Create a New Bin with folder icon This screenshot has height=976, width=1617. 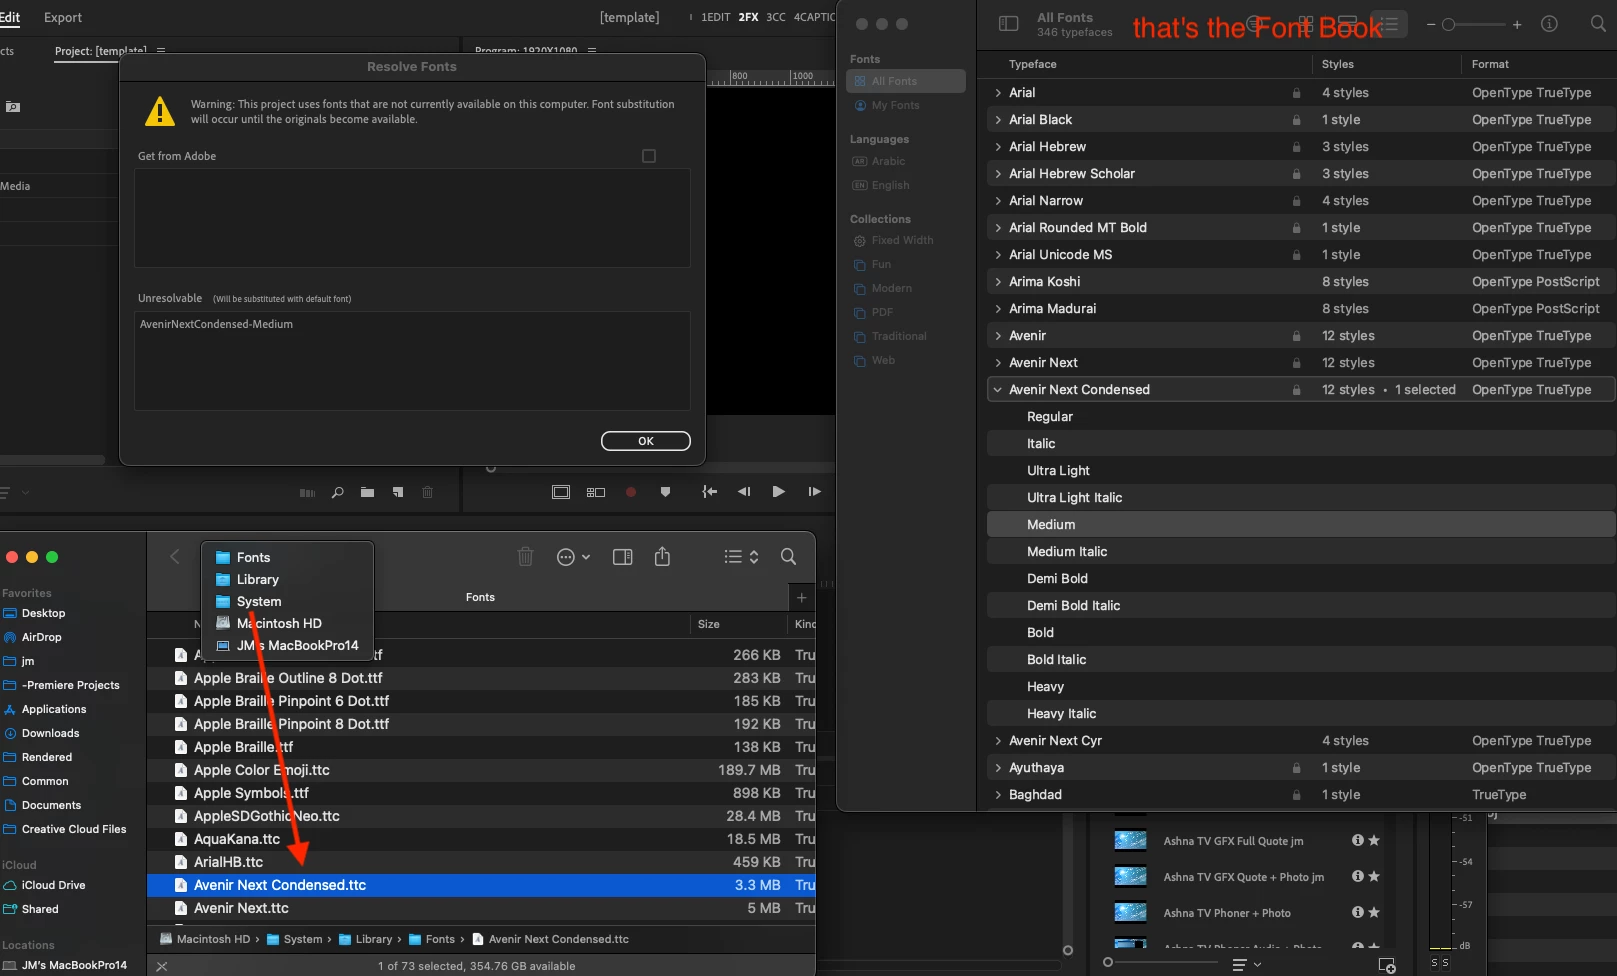[x=368, y=492]
